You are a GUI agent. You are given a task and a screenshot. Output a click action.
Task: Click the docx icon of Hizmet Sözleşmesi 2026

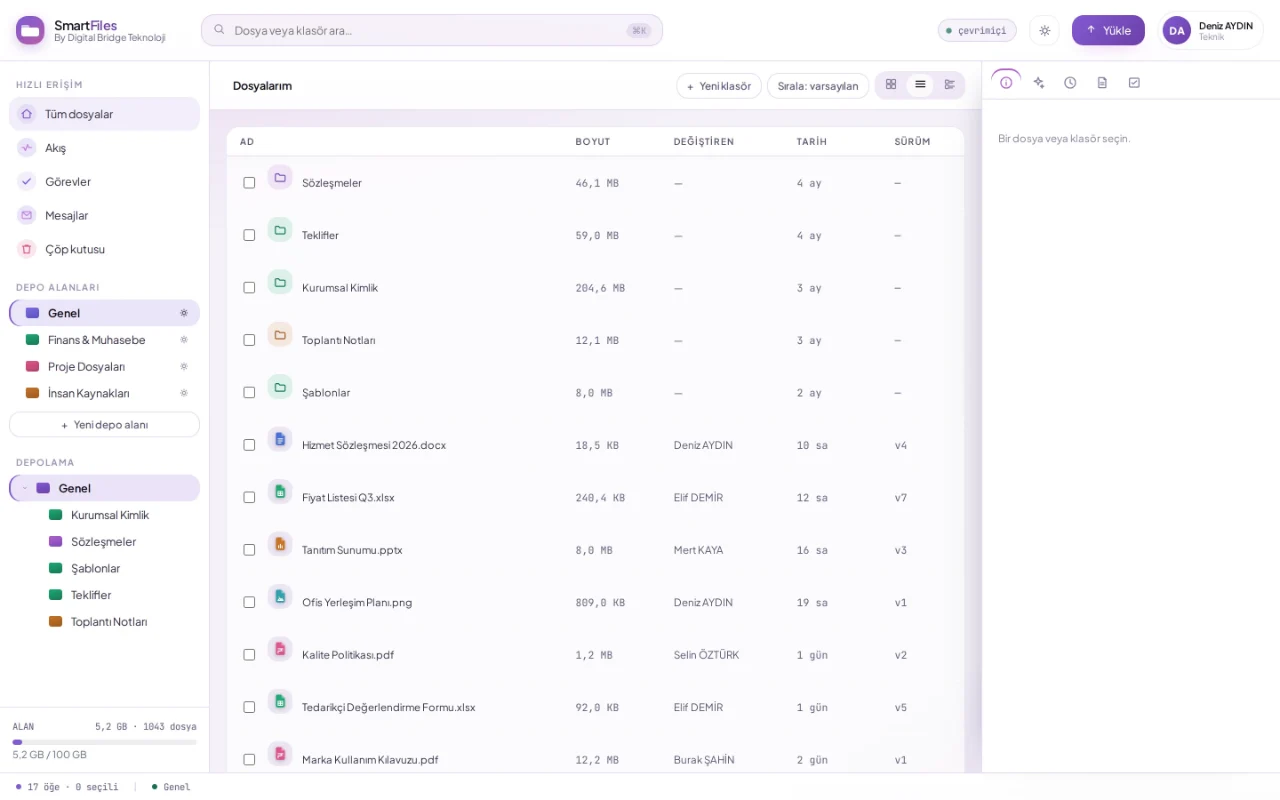[x=280, y=440]
